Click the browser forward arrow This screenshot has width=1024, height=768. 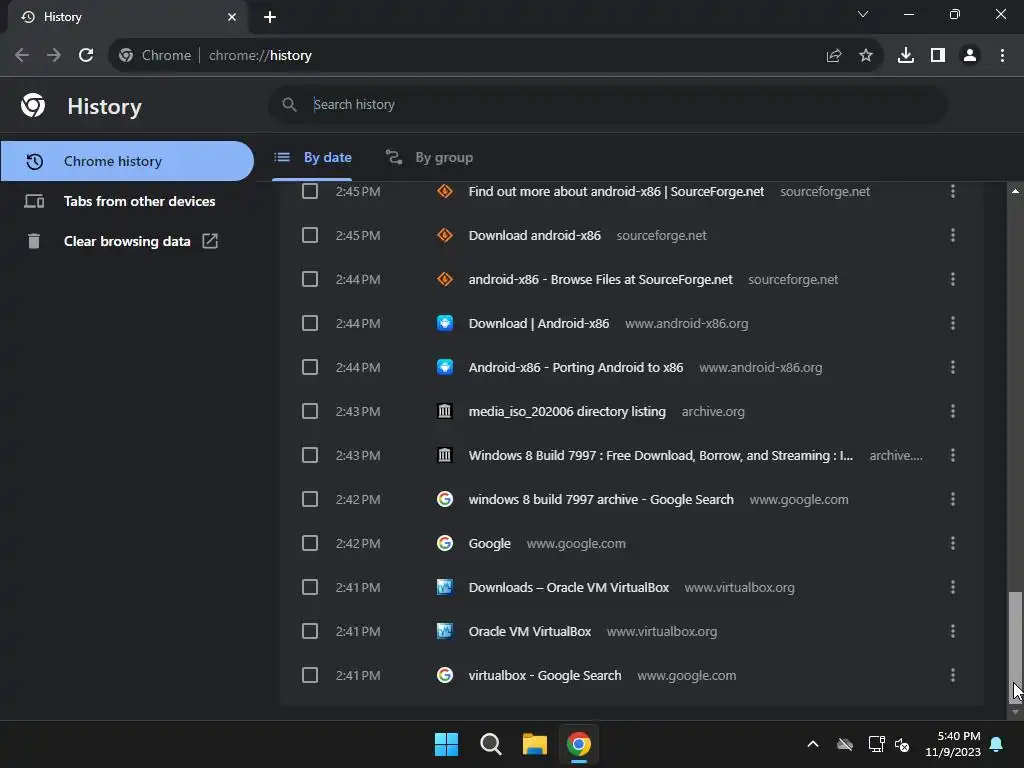54,56
